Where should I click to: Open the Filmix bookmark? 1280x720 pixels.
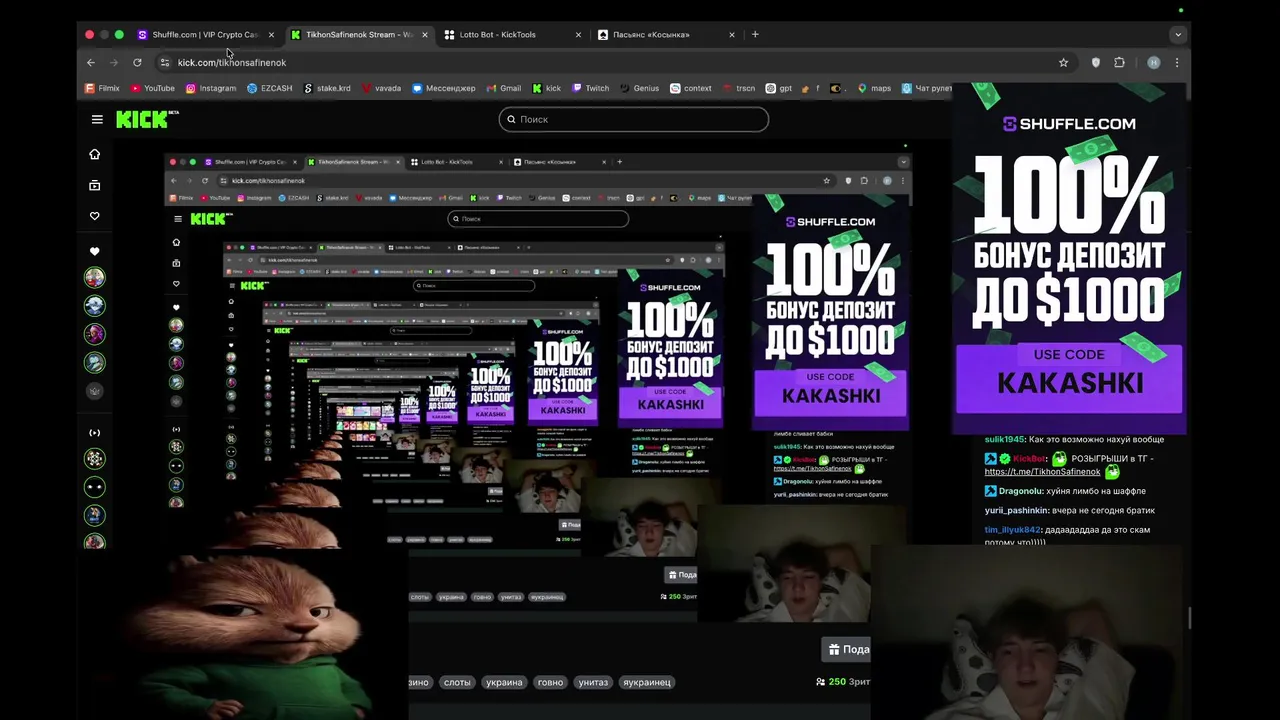point(102,88)
